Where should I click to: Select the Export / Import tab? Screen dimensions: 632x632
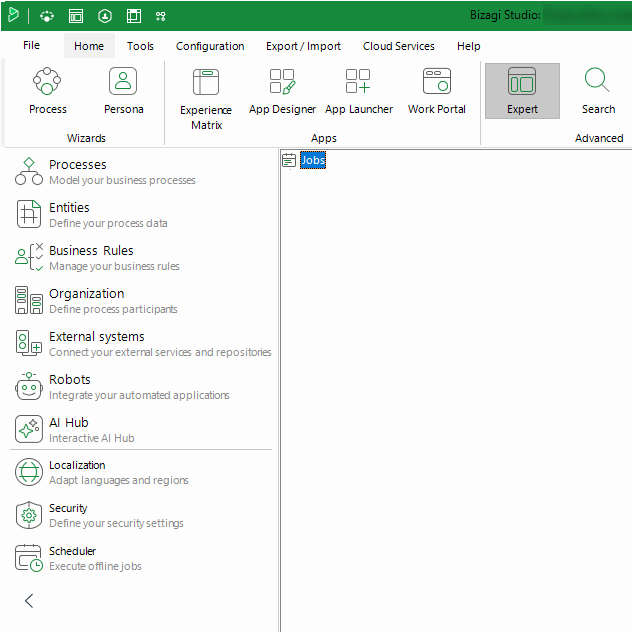coord(303,46)
